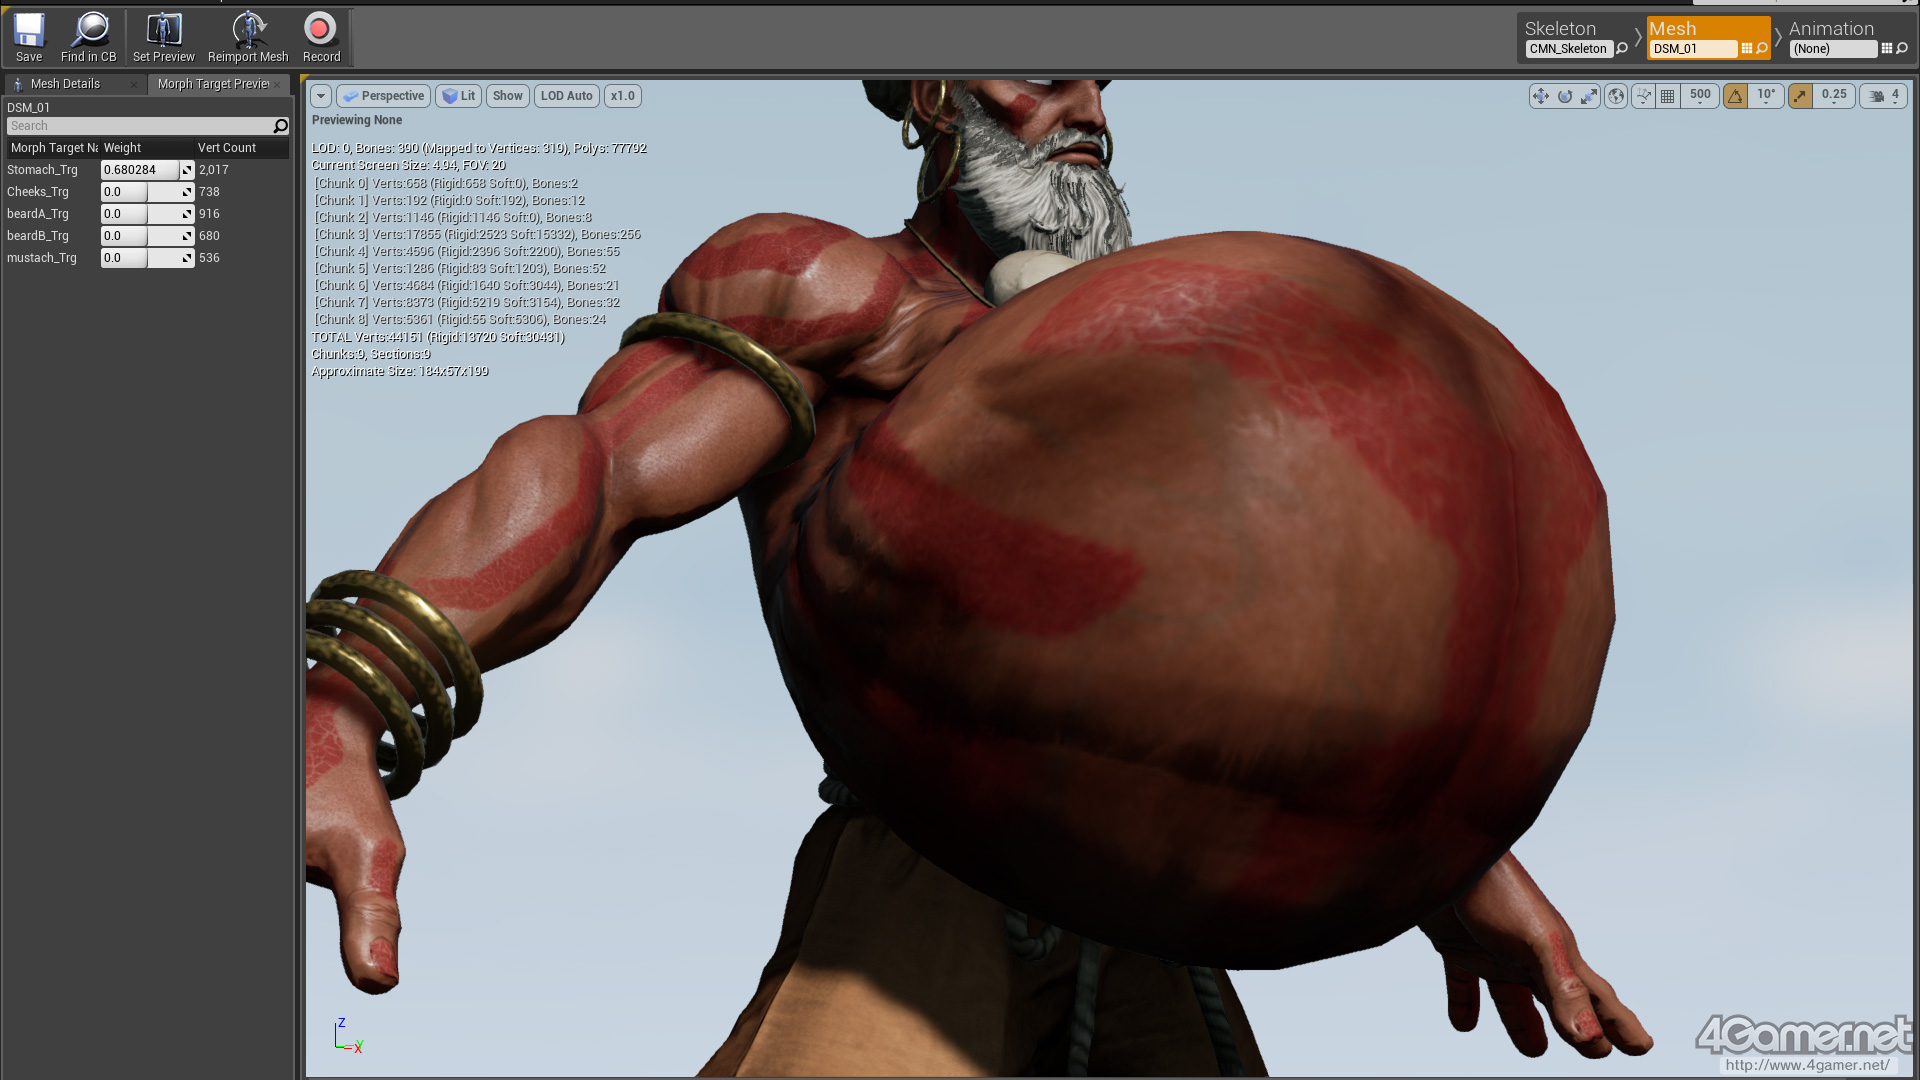
Task: Select the translate (move) gizmo tool
Action: coord(1540,96)
